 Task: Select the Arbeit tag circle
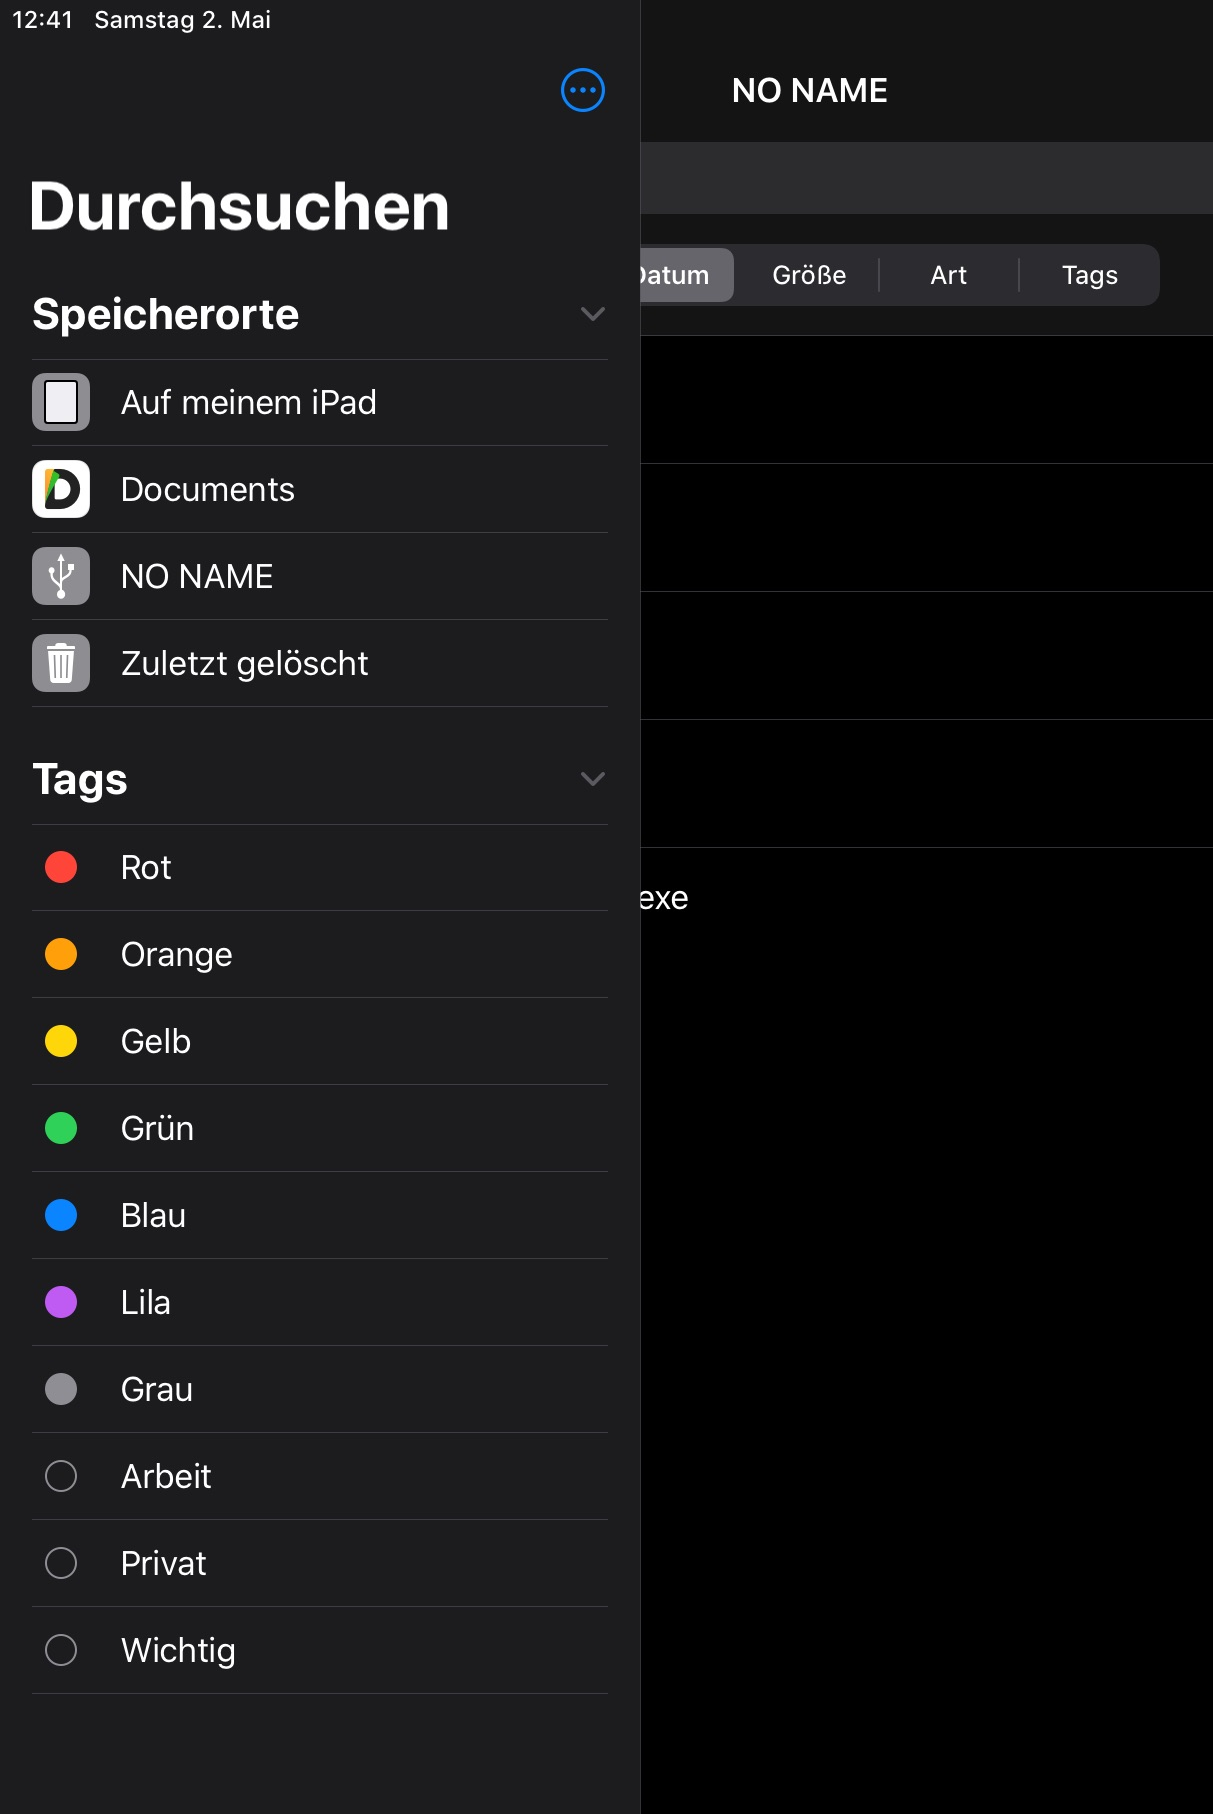(61, 1476)
